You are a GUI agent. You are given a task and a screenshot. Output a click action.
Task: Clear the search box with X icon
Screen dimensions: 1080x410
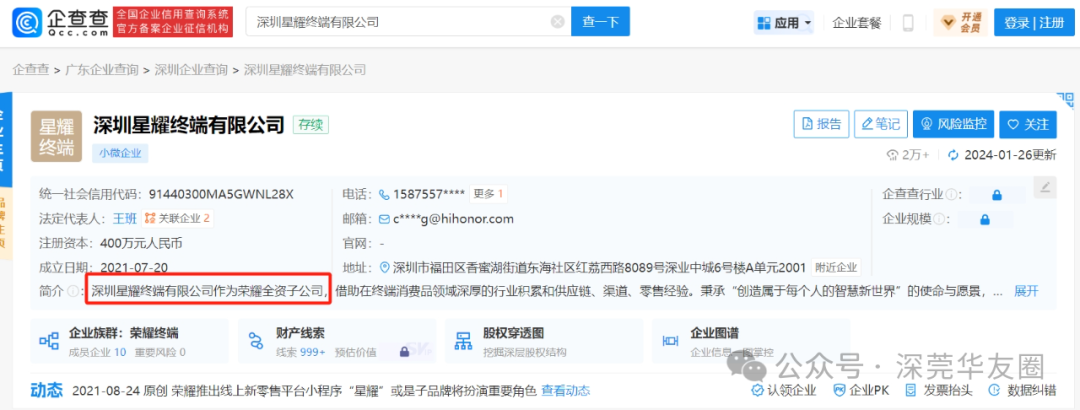pyautogui.click(x=558, y=22)
